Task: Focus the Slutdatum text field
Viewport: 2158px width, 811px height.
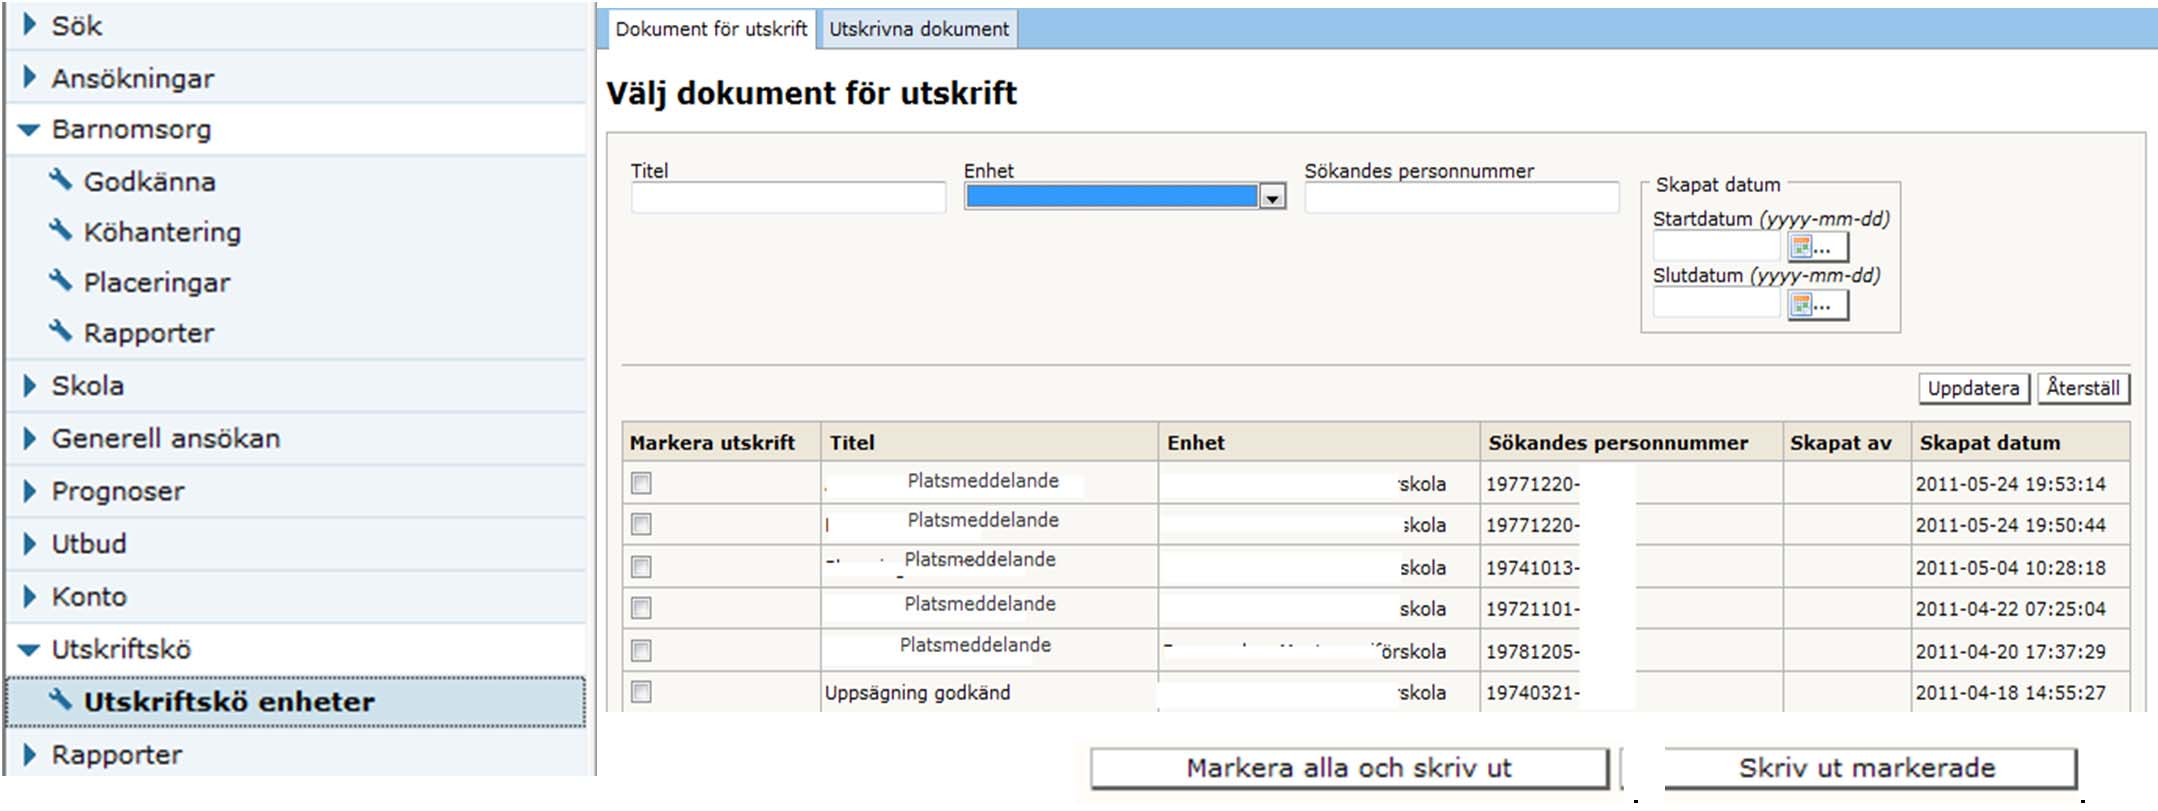Action: pos(1717,304)
